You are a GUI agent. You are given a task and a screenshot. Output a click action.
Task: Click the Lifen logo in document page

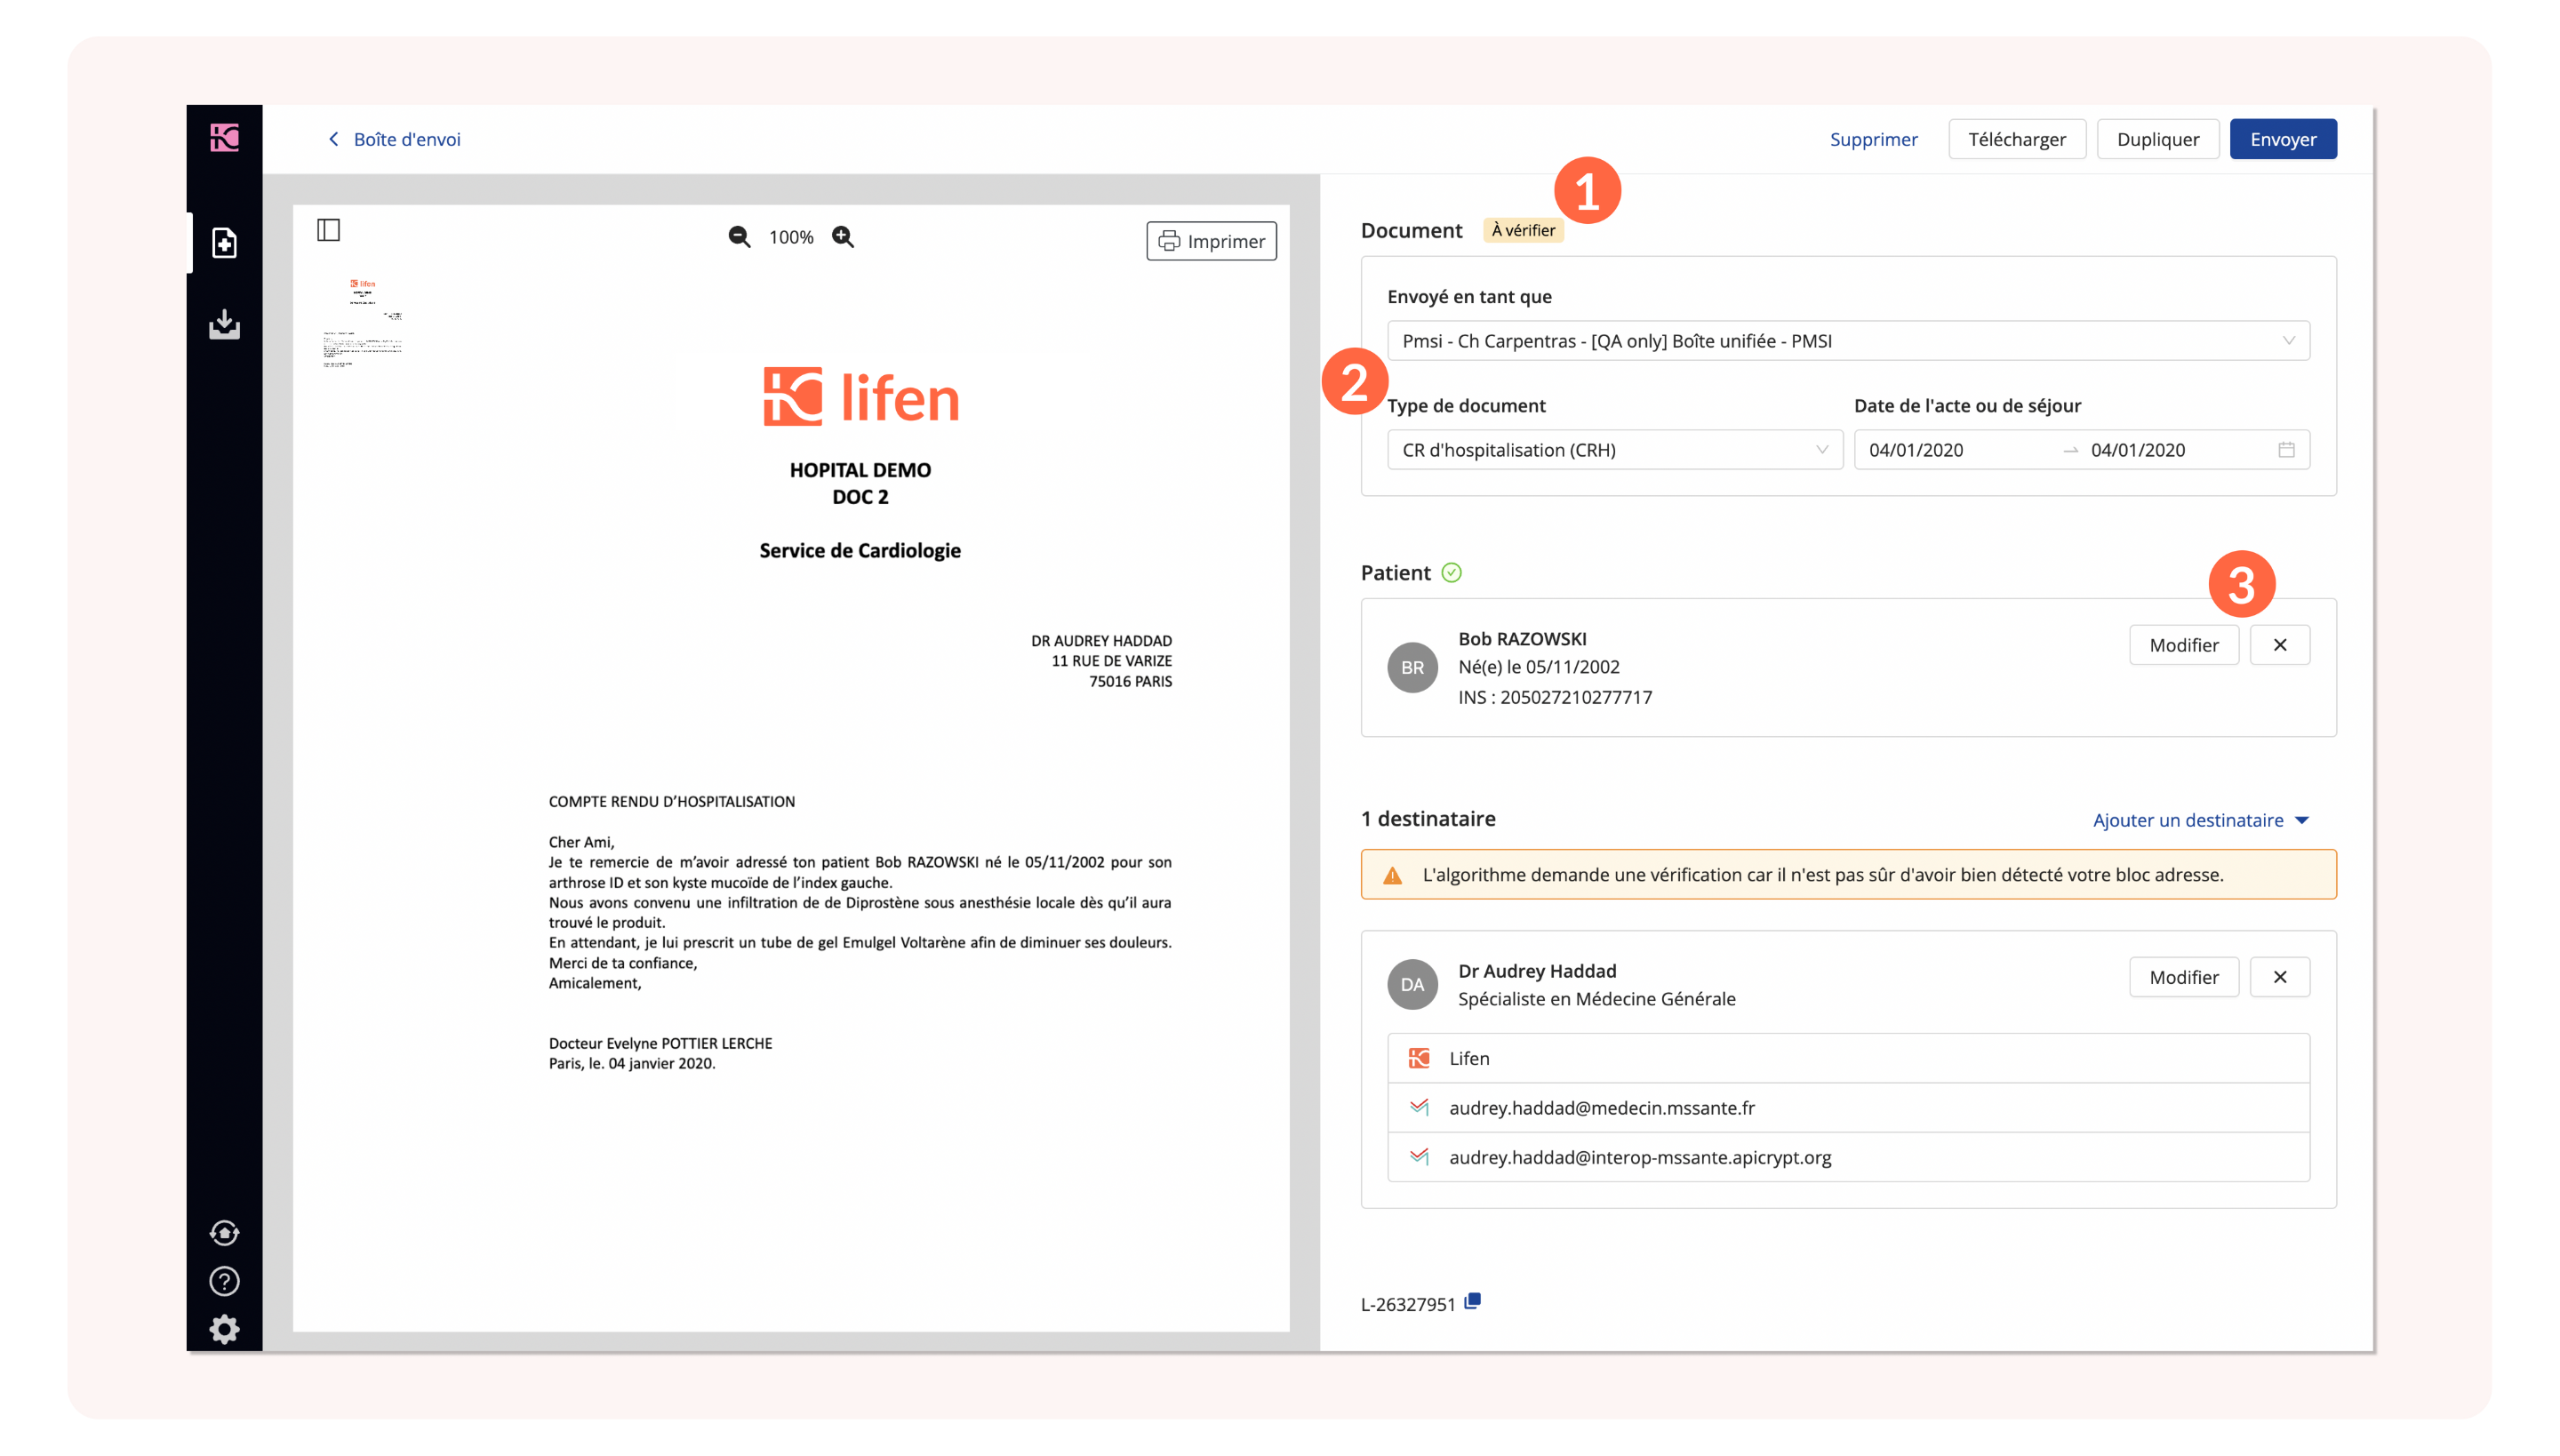861,397
